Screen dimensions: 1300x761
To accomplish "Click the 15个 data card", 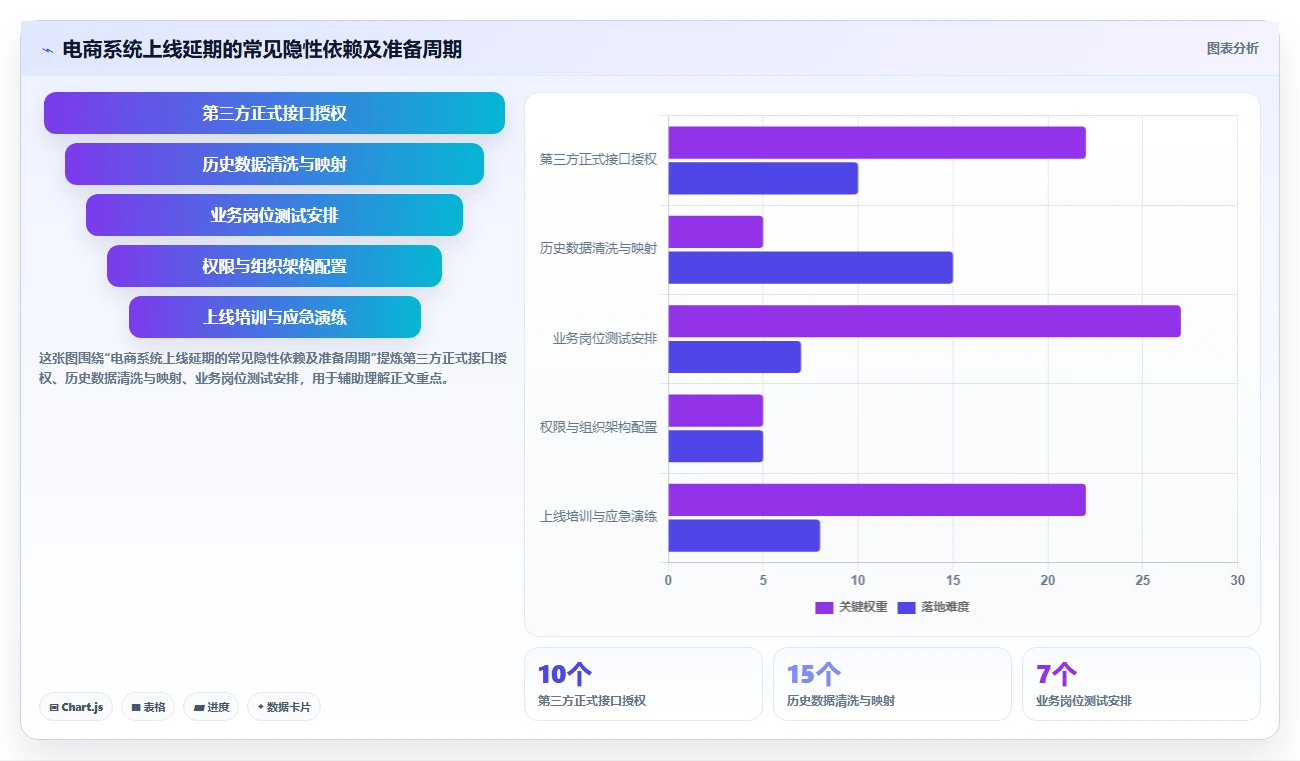I will (892, 684).
